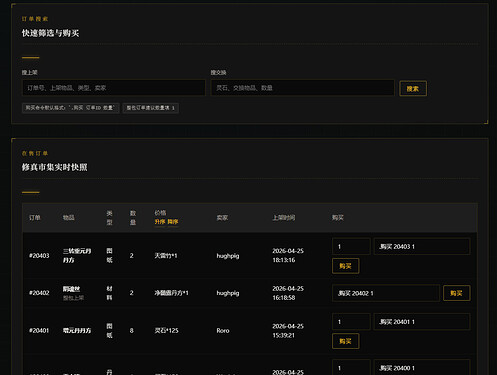The width and height of the screenshot is (497, 375).
Task: Sort price descending with 降序
Action: tap(173, 222)
